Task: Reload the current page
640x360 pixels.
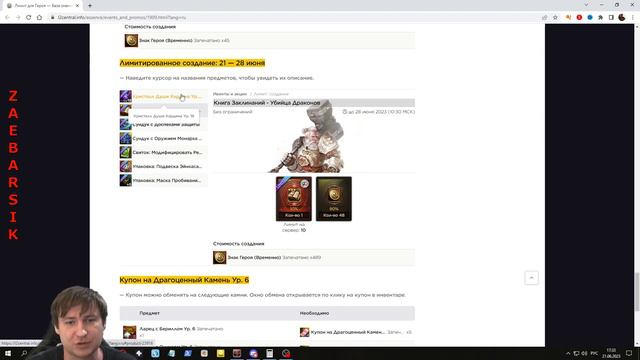Action: 29,18
